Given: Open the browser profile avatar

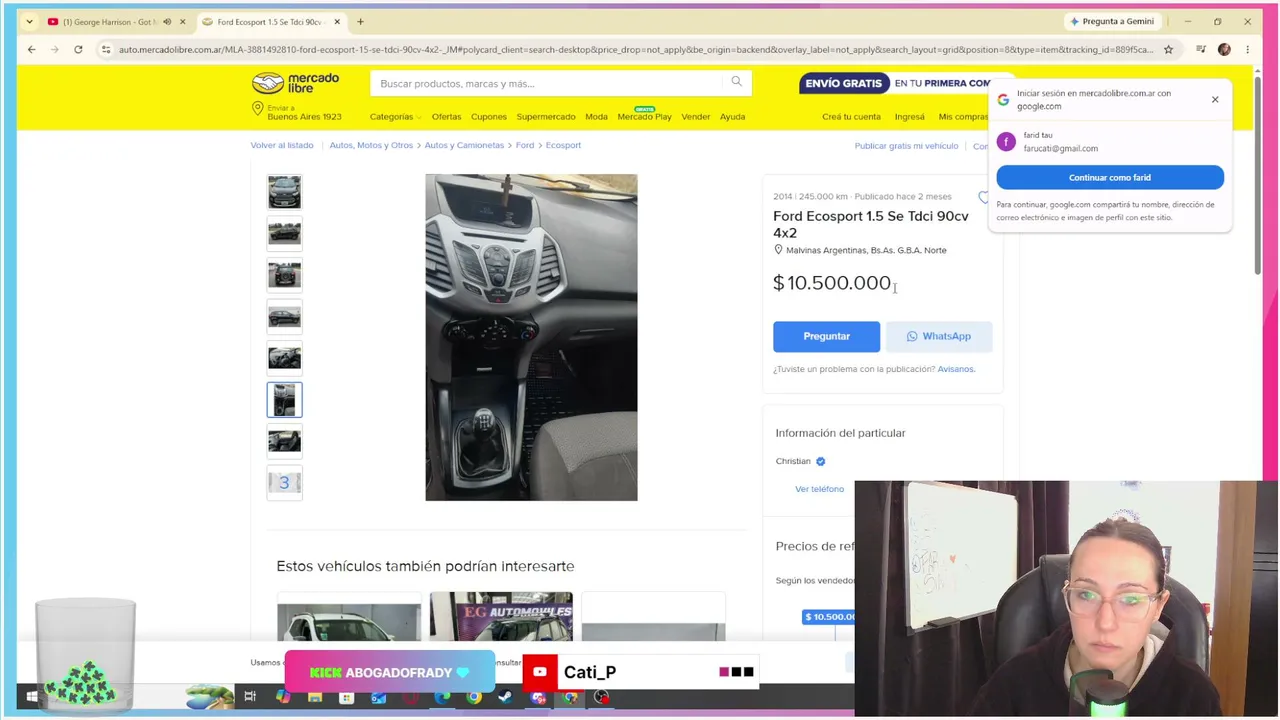Looking at the screenshot, I should click(x=1224, y=49).
